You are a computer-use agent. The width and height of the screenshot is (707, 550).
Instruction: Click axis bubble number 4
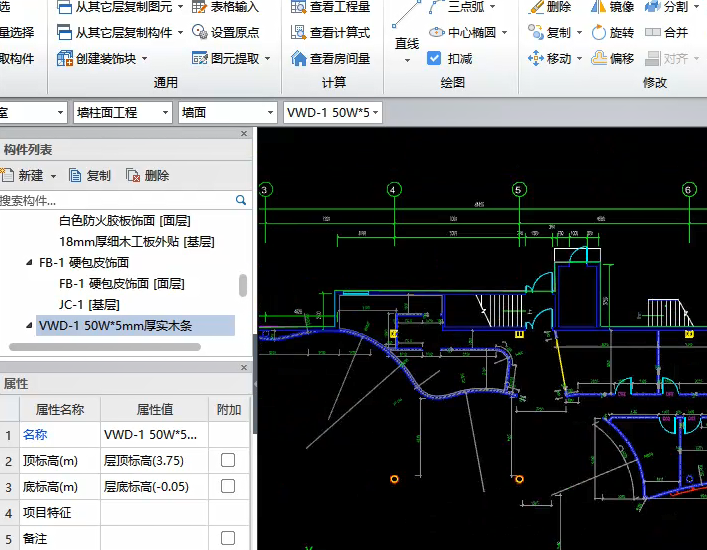(394, 190)
